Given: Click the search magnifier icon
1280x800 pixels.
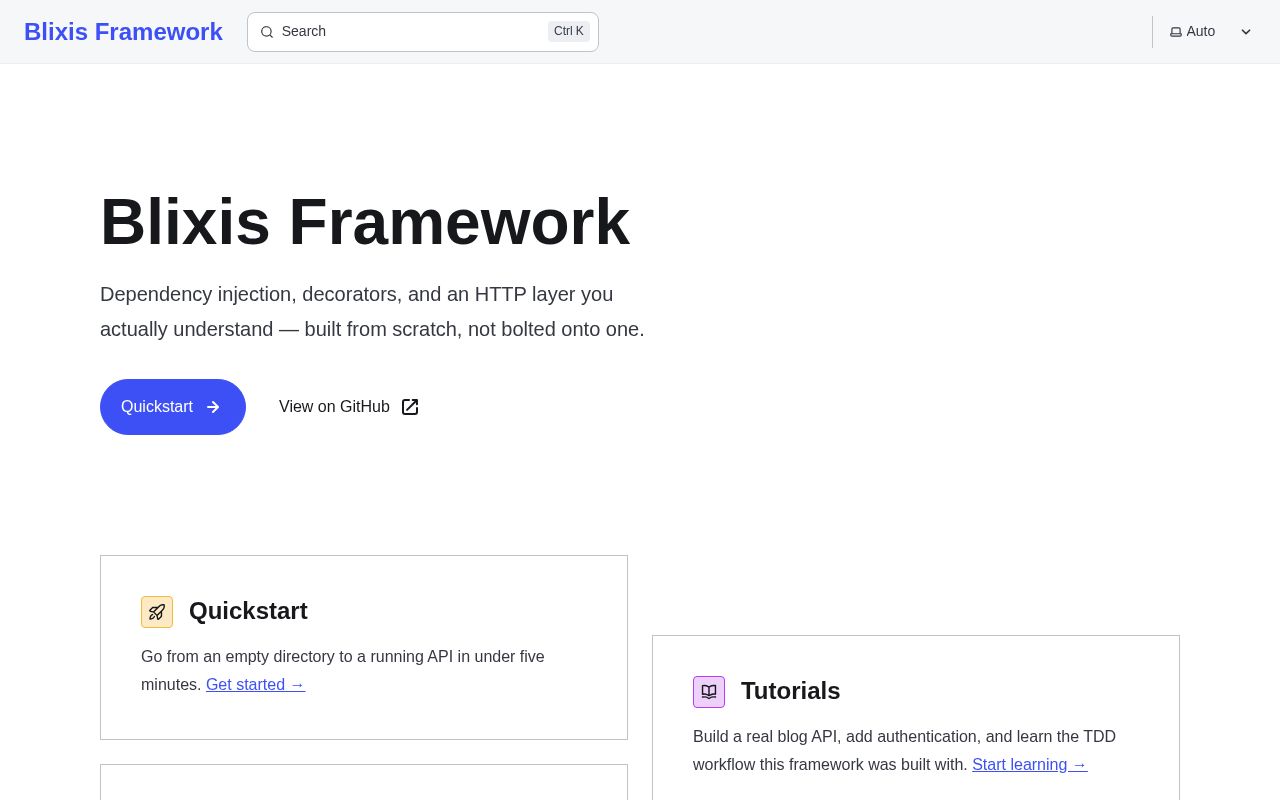Looking at the screenshot, I should tap(267, 32).
